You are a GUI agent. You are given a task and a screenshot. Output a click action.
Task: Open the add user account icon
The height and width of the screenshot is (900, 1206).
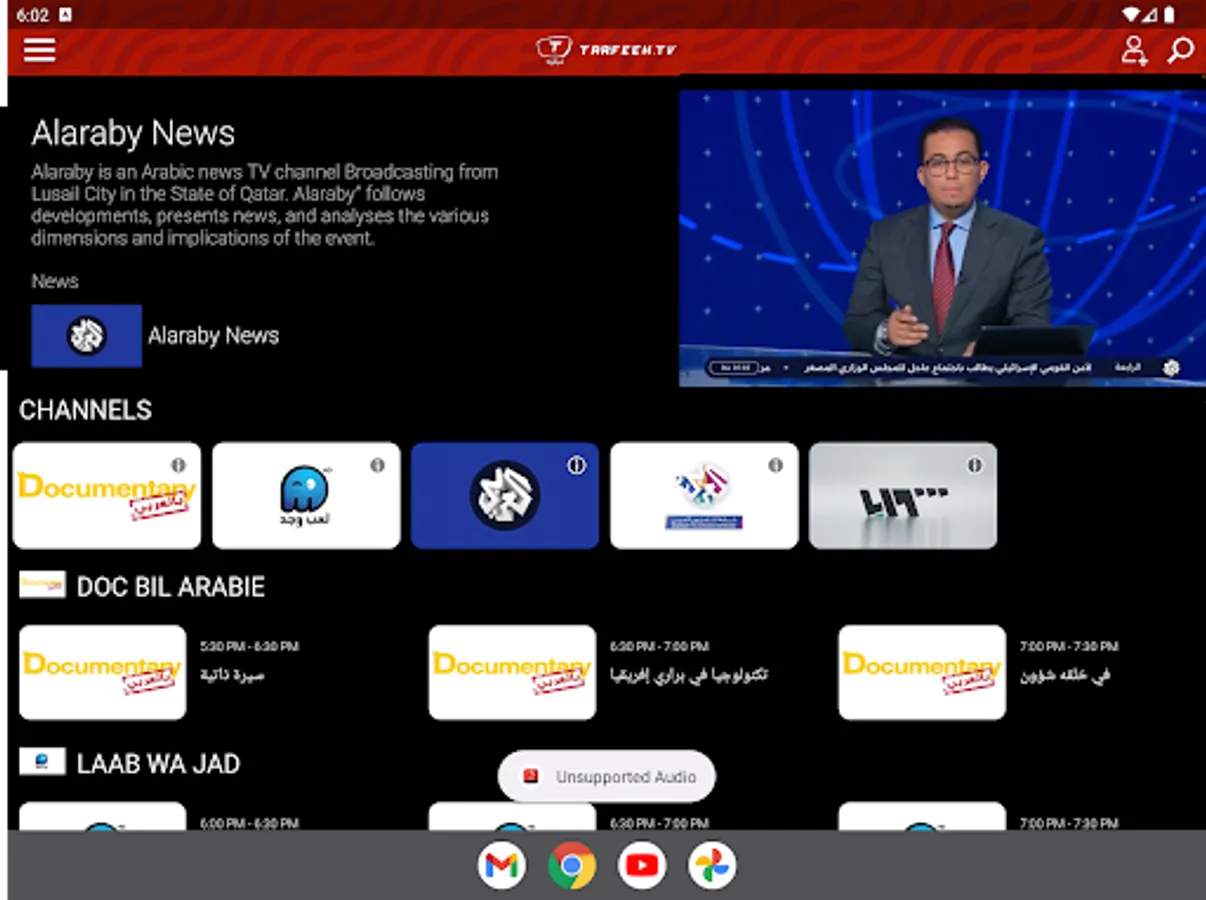1134,50
